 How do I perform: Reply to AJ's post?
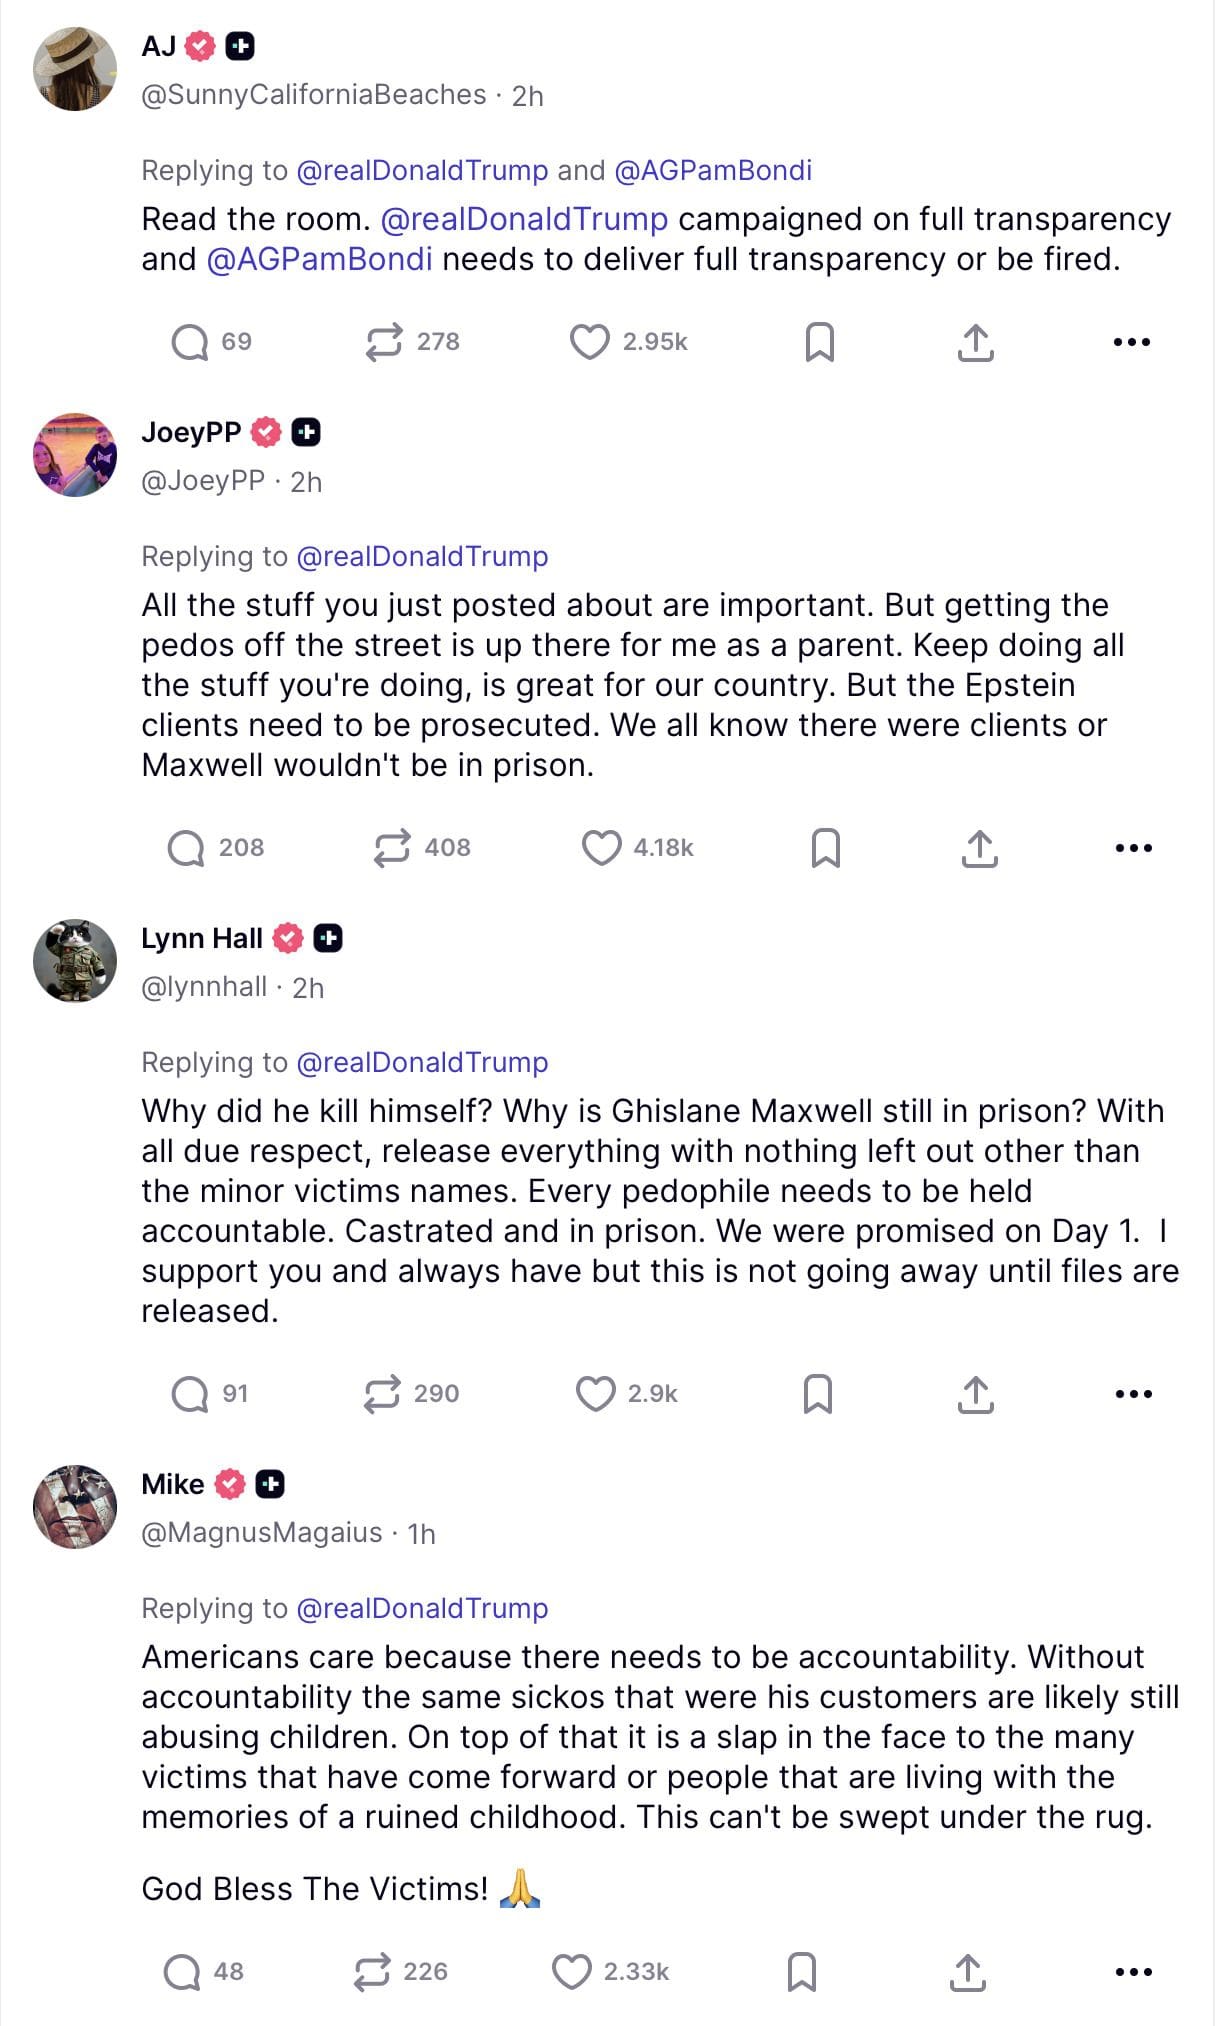[x=190, y=342]
